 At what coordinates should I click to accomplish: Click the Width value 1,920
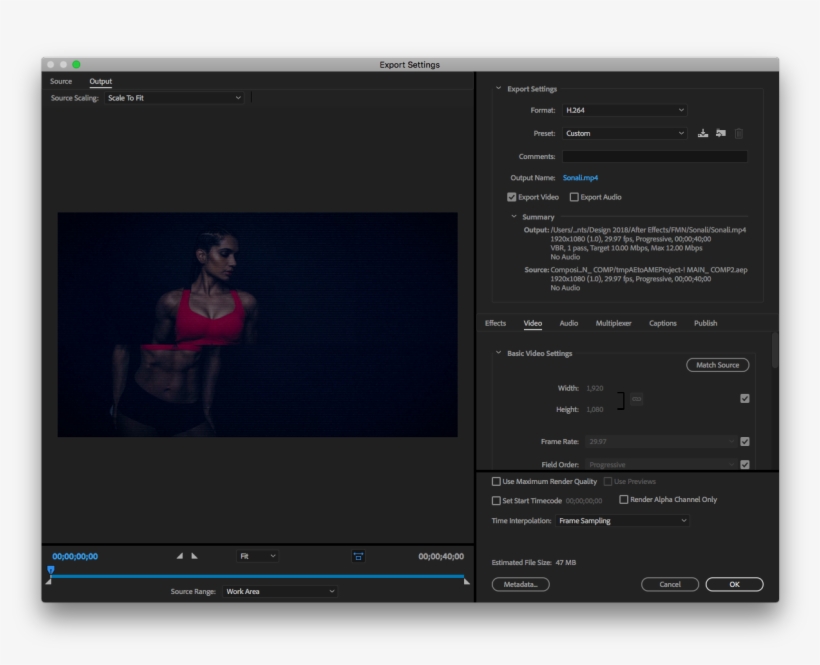(x=595, y=388)
